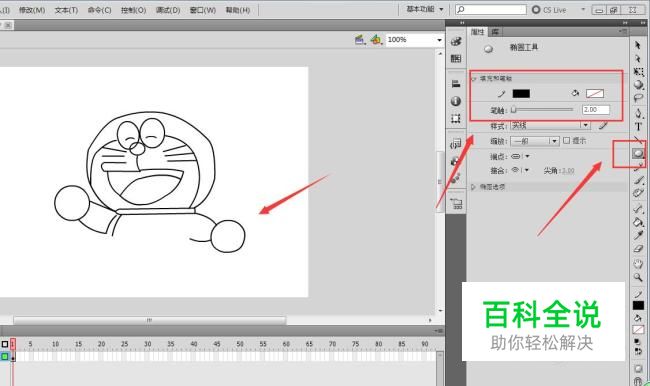Pick stroke color swatch in Properties panel

[x=521, y=94]
